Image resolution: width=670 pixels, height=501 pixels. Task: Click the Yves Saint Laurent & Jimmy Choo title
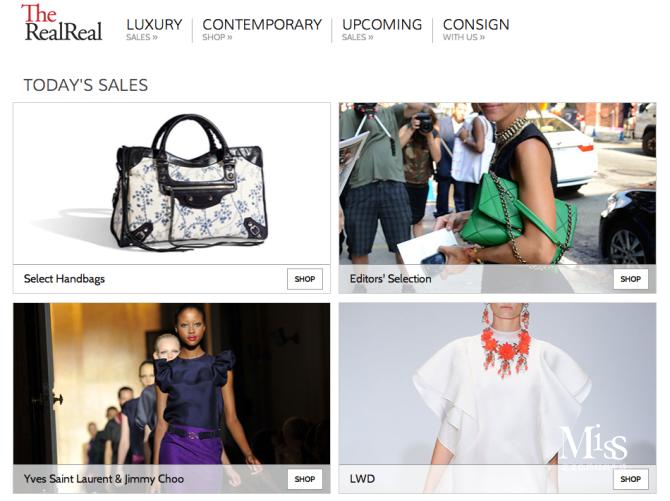coord(104,479)
